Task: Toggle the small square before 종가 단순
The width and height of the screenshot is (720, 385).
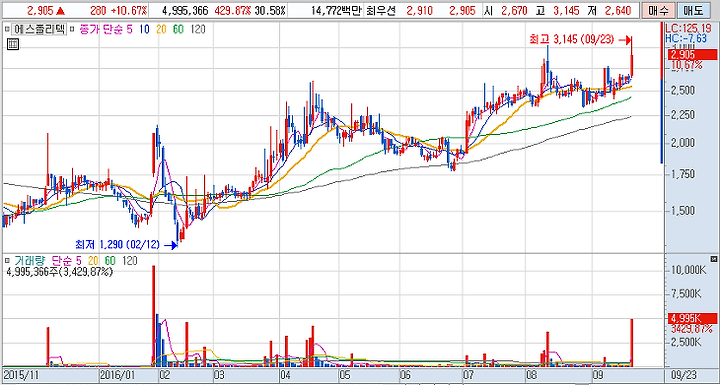Action: 73,30
